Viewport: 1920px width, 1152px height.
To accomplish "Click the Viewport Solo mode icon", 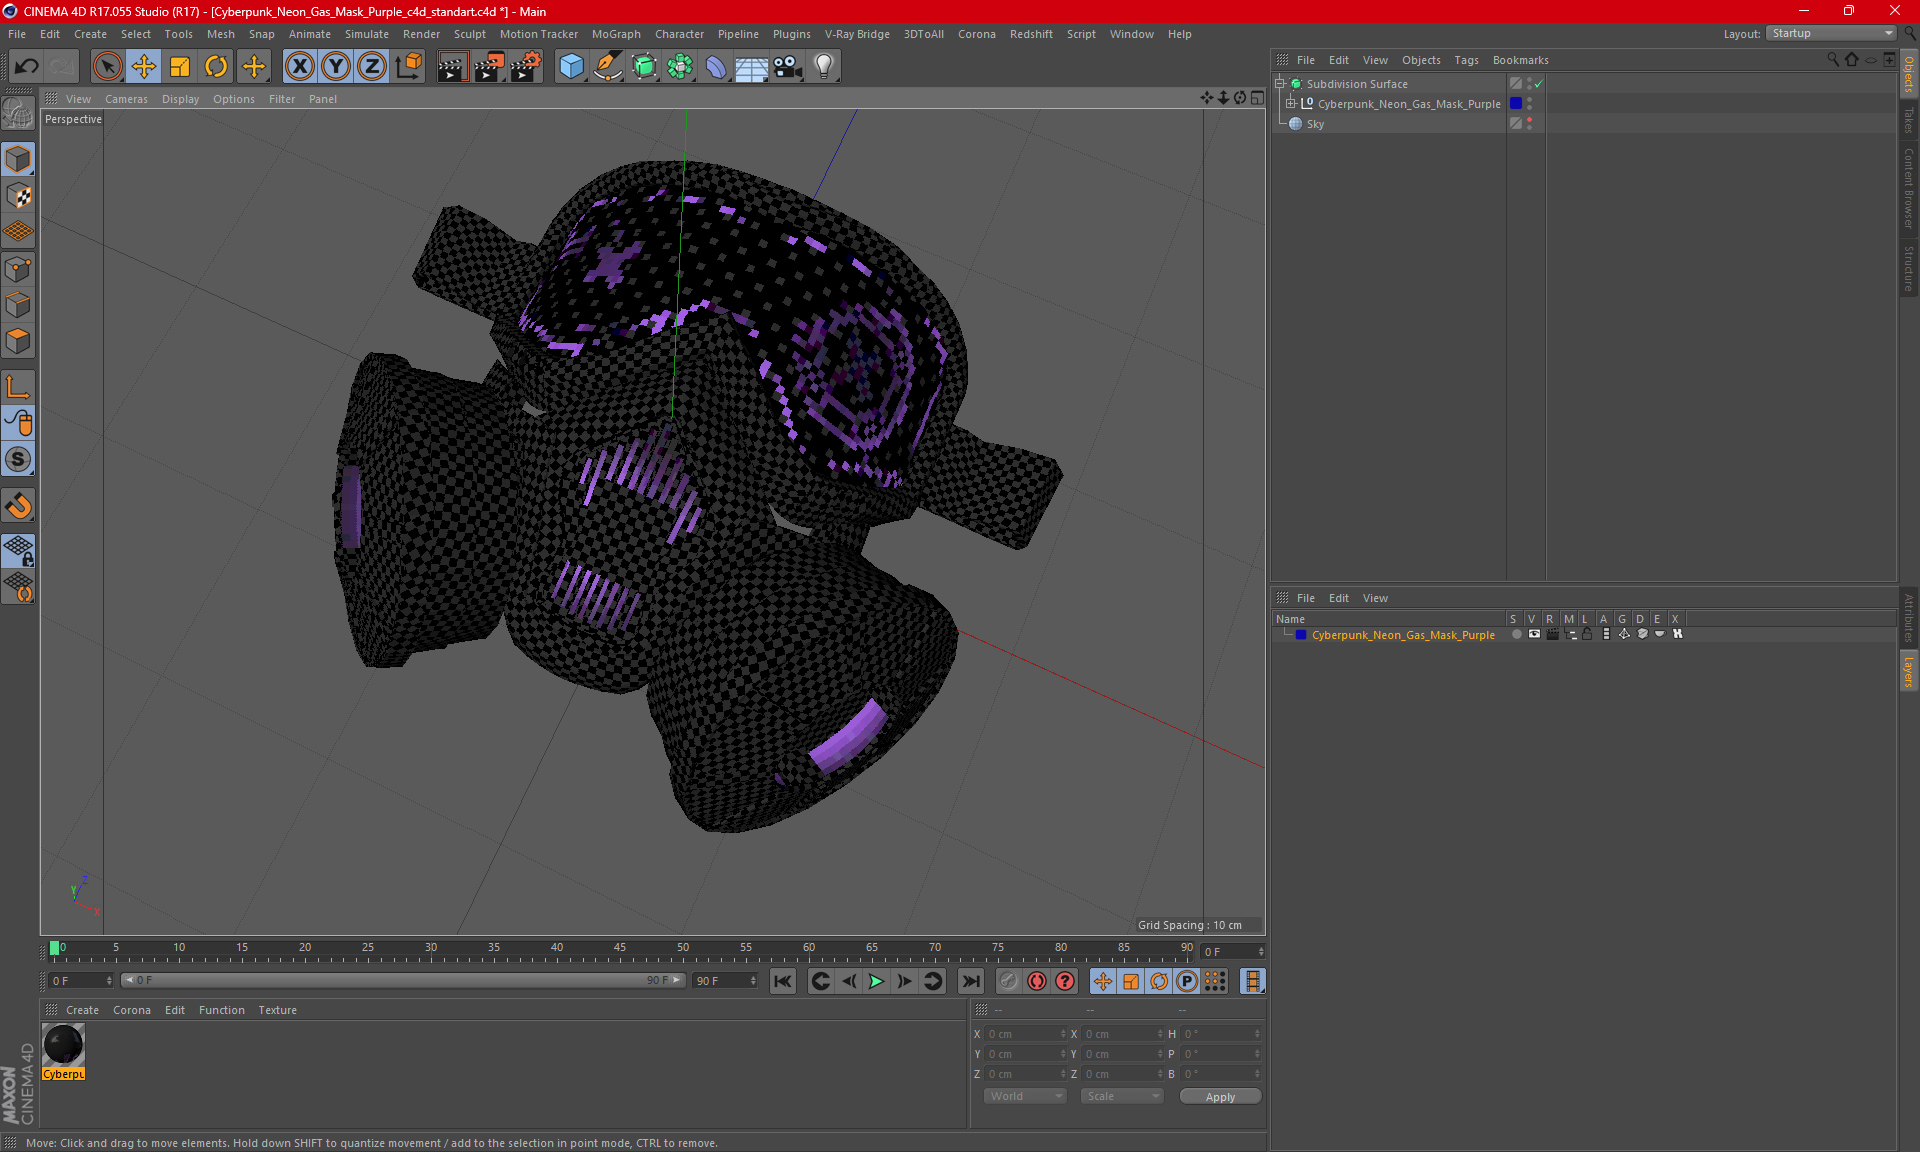I will click(18, 459).
